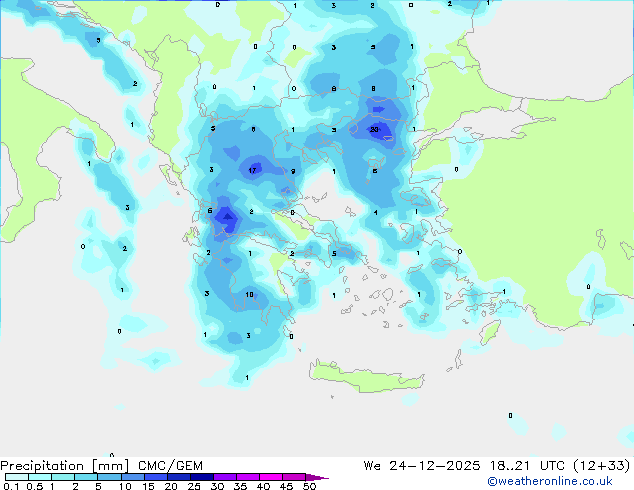
Task: Select the 'CMC/GEM' model label
Action: tap(170, 466)
